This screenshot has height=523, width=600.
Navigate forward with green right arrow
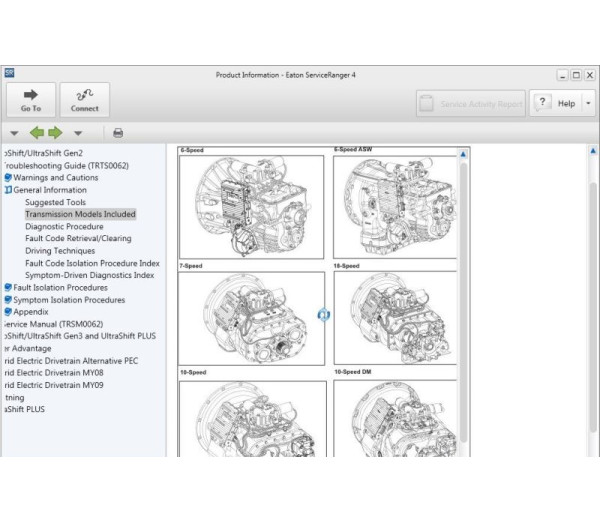click(55, 132)
